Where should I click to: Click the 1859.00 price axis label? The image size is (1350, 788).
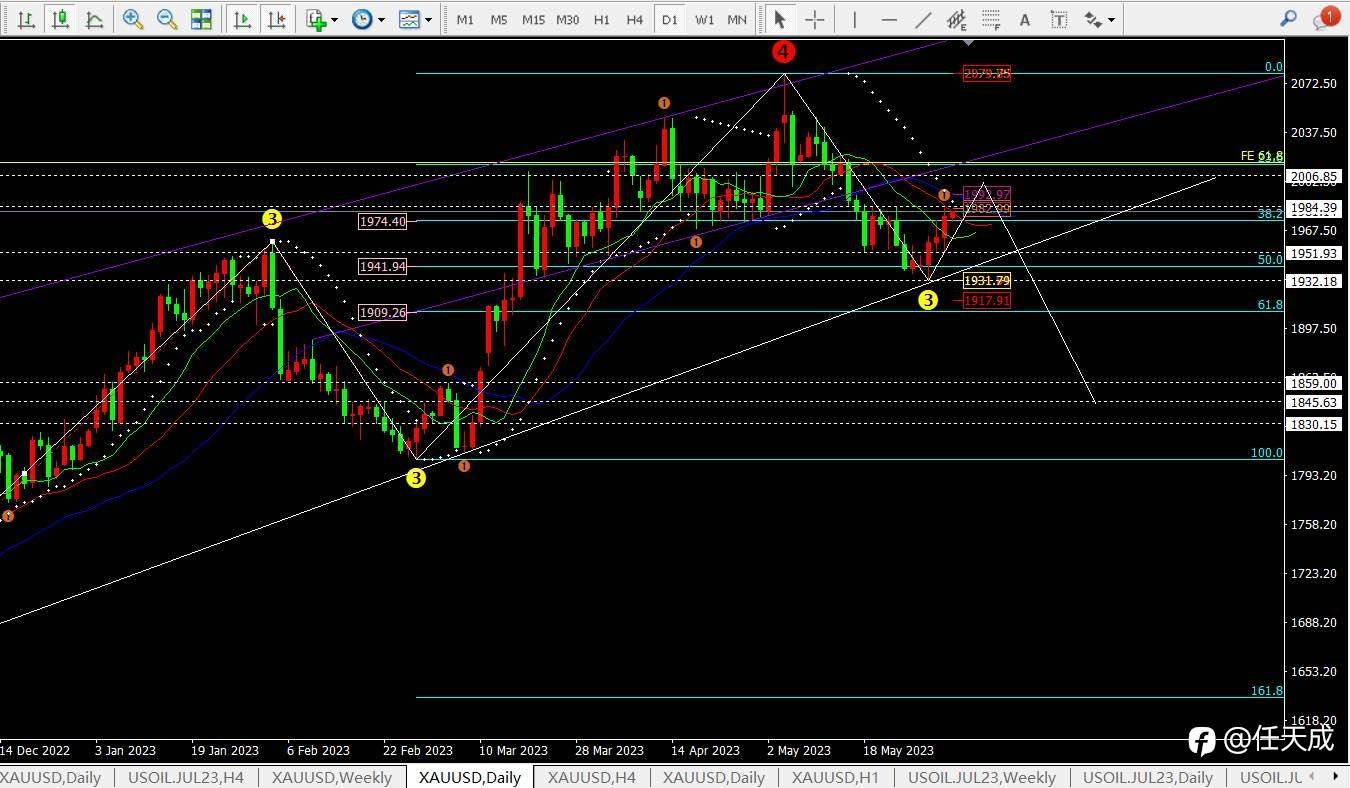pyautogui.click(x=1314, y=382)
